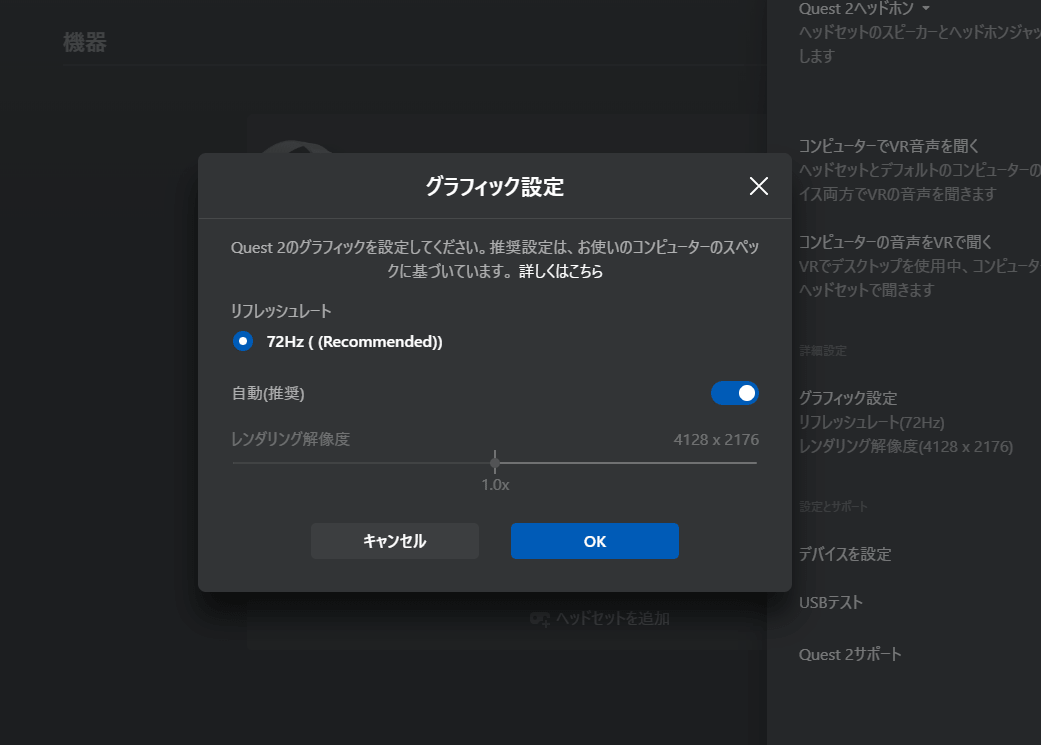Click コンピューターでVR音声を聞く option

point(888,146)
